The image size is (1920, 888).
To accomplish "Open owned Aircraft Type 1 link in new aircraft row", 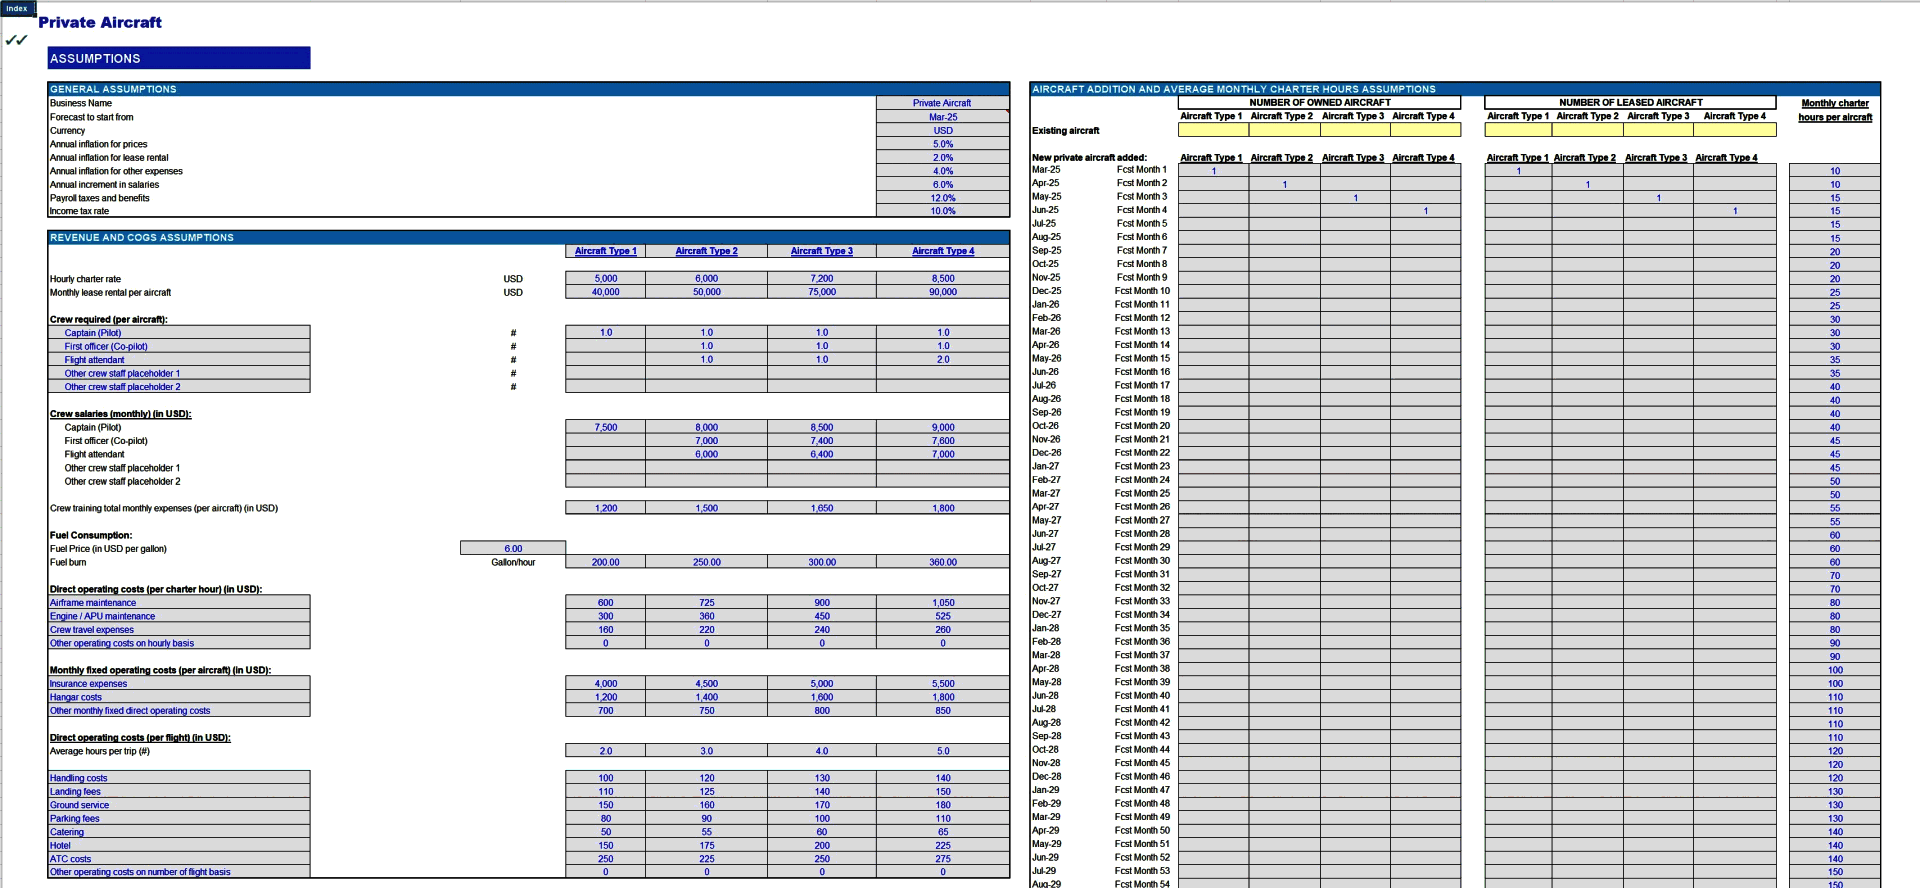I will [1211, 158].
